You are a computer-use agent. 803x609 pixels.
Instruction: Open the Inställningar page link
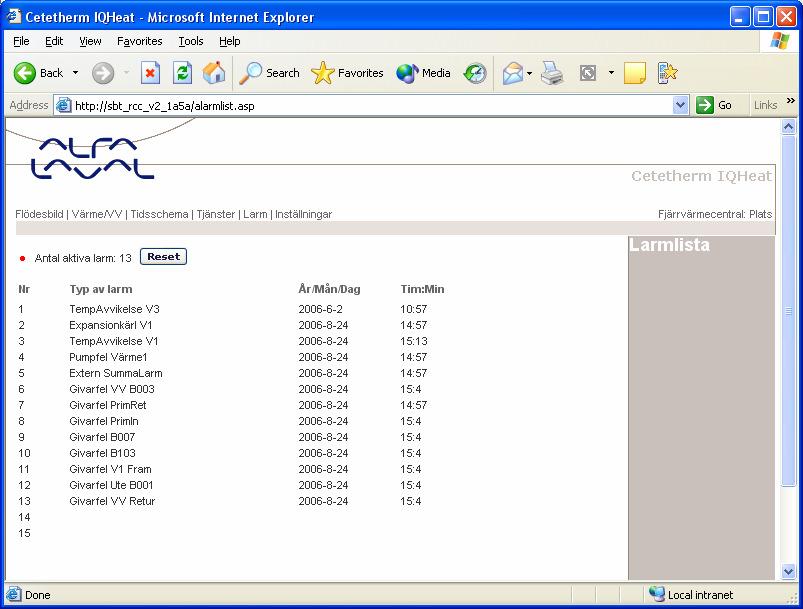(303, 214)
